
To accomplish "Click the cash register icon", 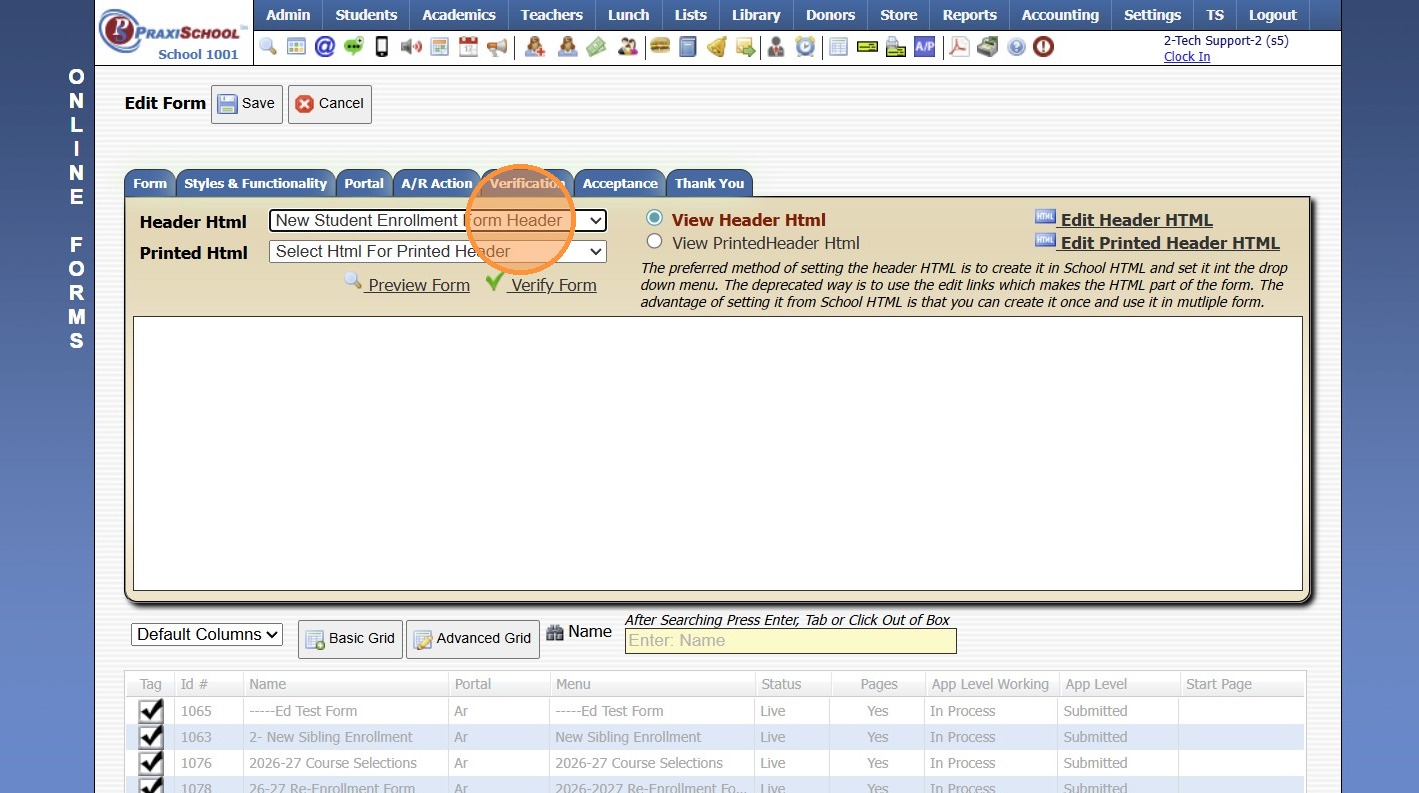I will click(988, 46).
